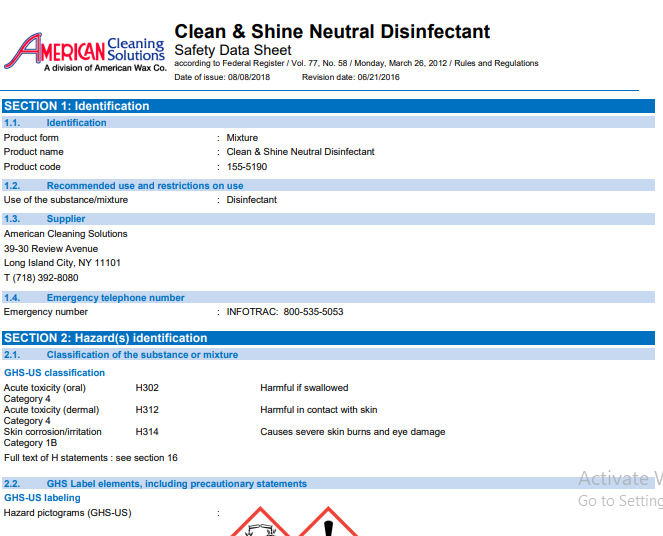Screen dimensions: 663x536
Task: Click the H314 hazard code
Action: 147,432
